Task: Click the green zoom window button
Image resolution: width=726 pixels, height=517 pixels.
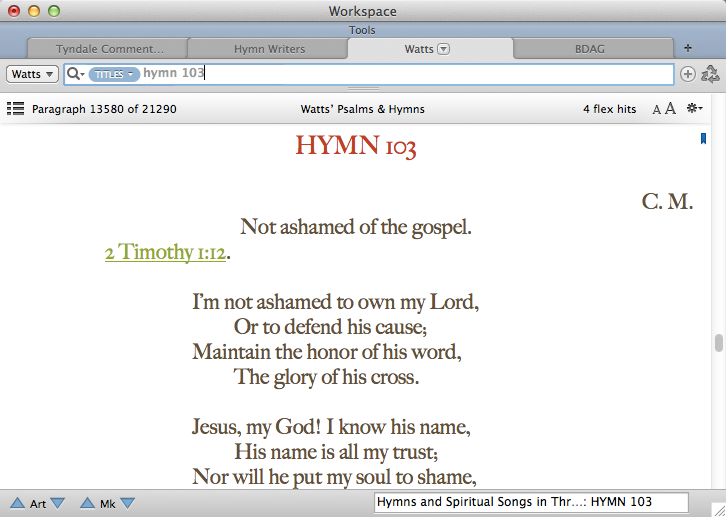Action: [54, 11]
